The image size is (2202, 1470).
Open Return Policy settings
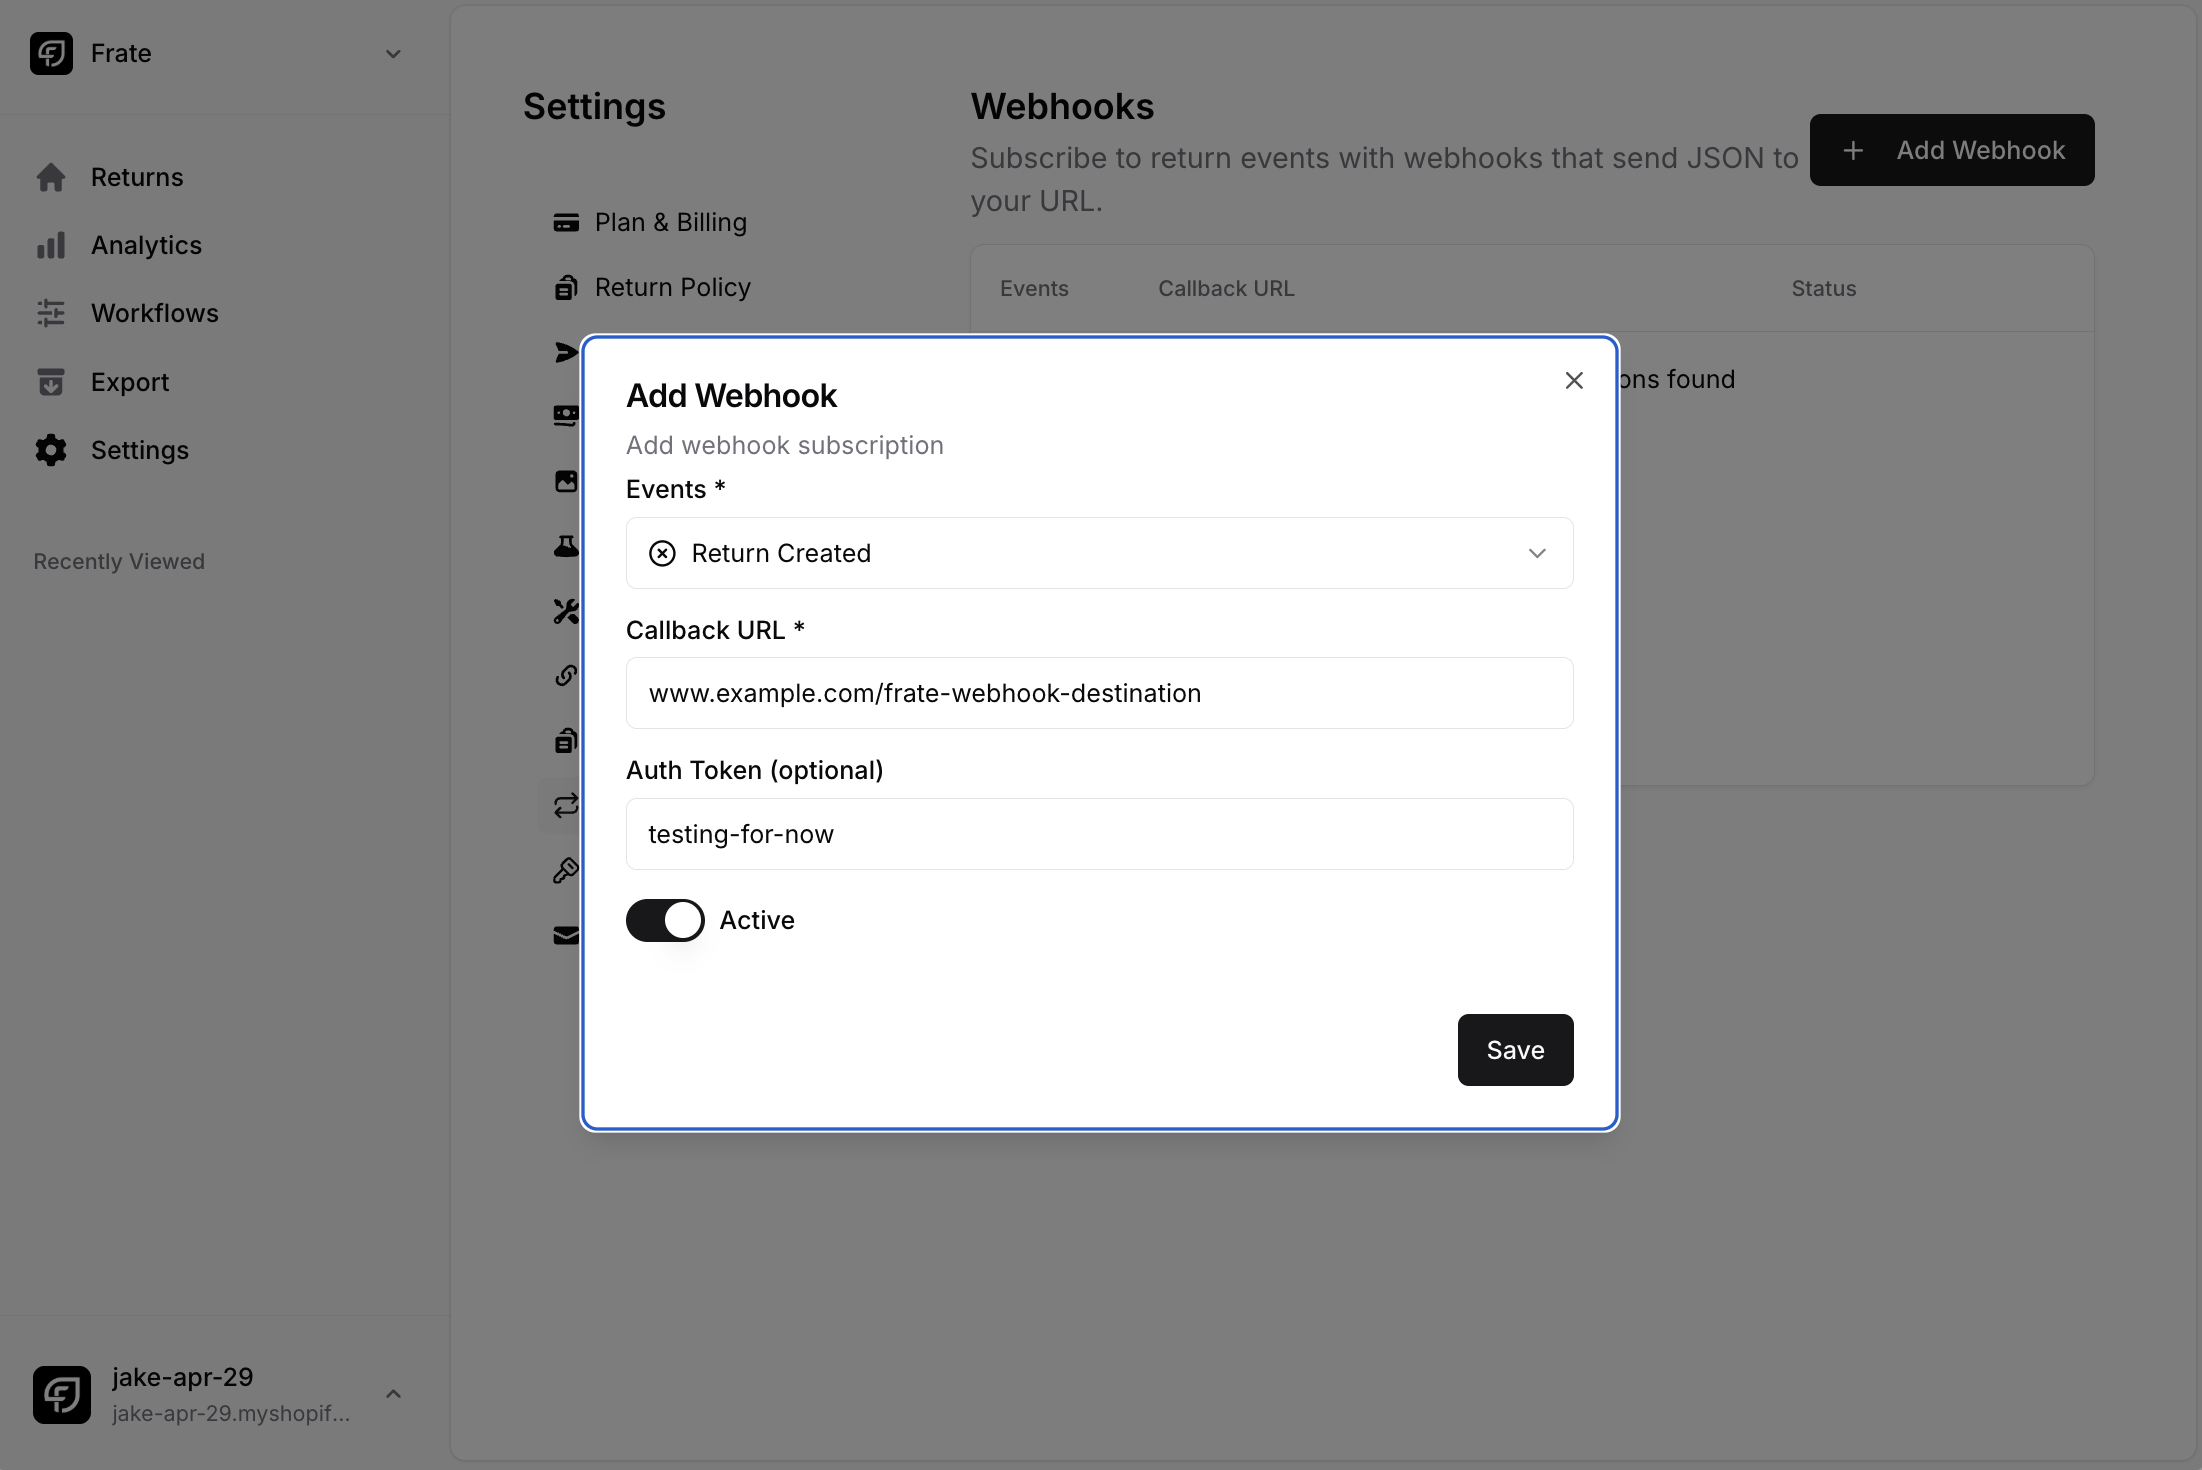tap(672, 287)
